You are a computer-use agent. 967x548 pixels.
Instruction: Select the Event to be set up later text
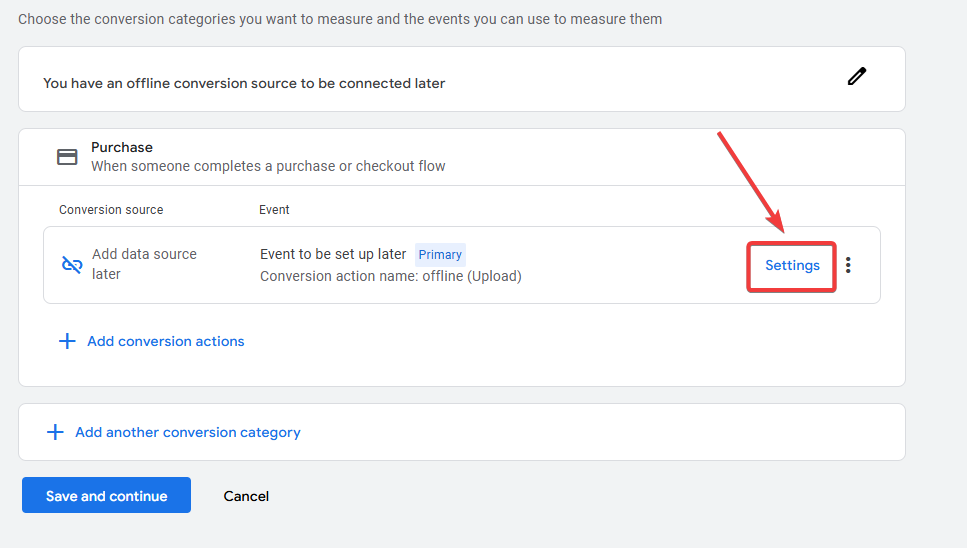333,254
